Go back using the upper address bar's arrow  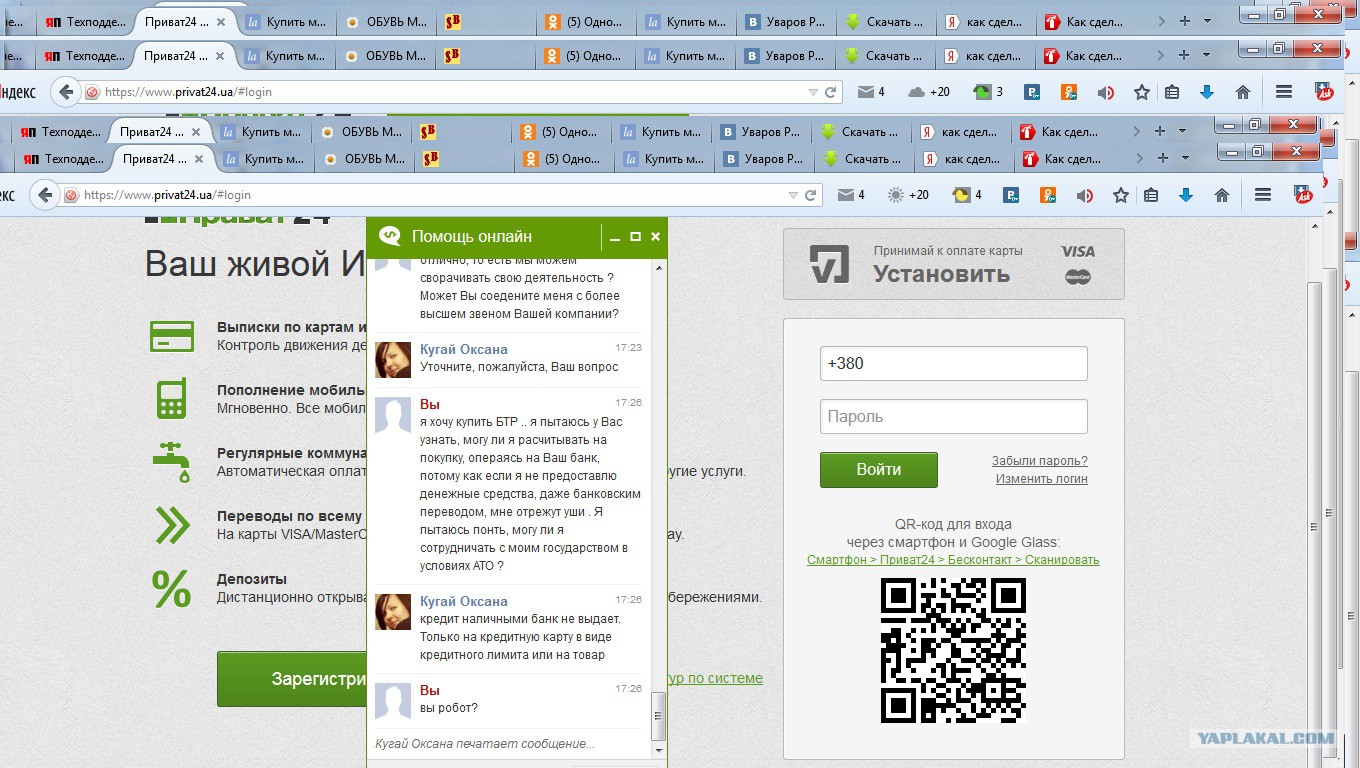[x=66, y=92]
